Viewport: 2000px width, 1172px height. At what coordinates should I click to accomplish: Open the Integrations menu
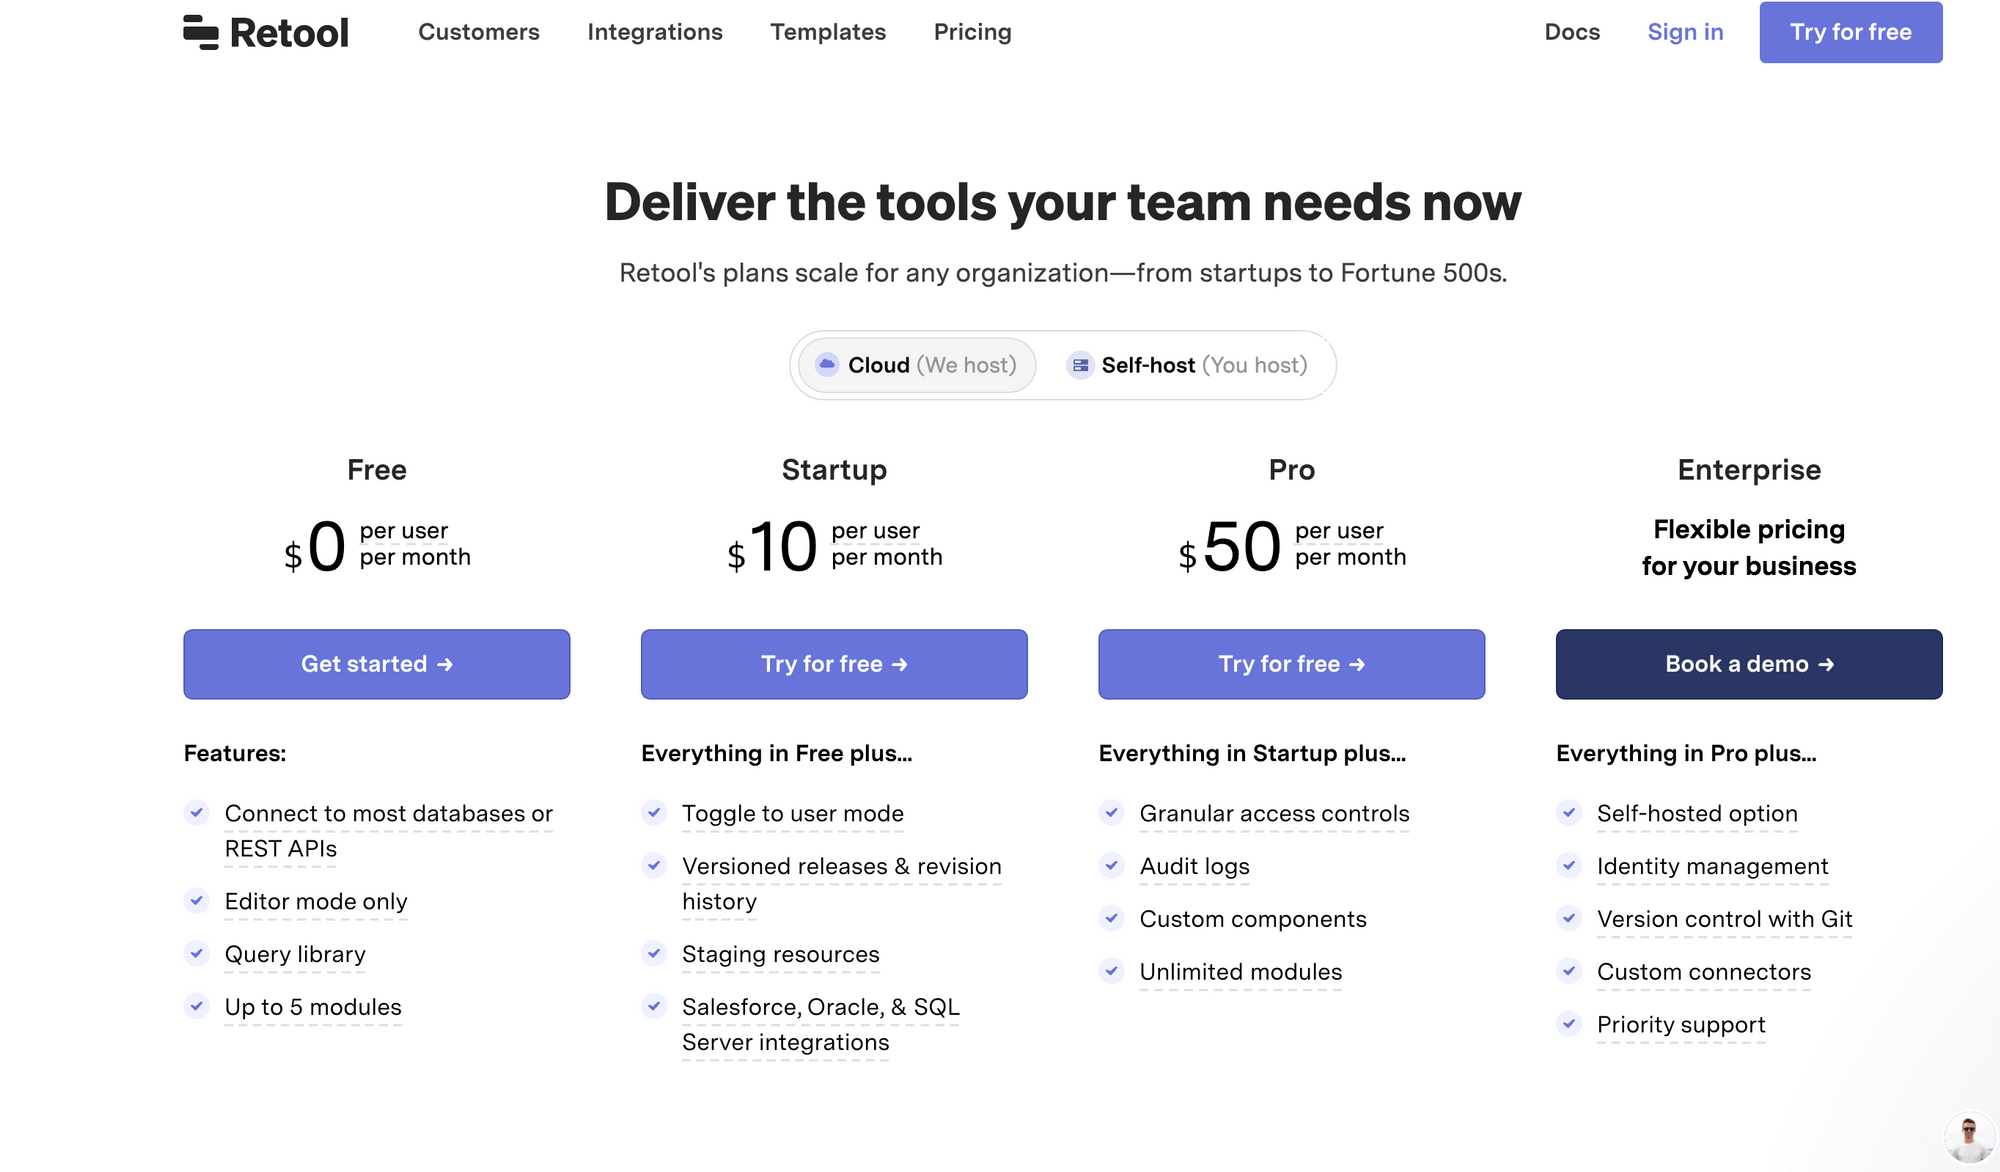tap(655, 31)
